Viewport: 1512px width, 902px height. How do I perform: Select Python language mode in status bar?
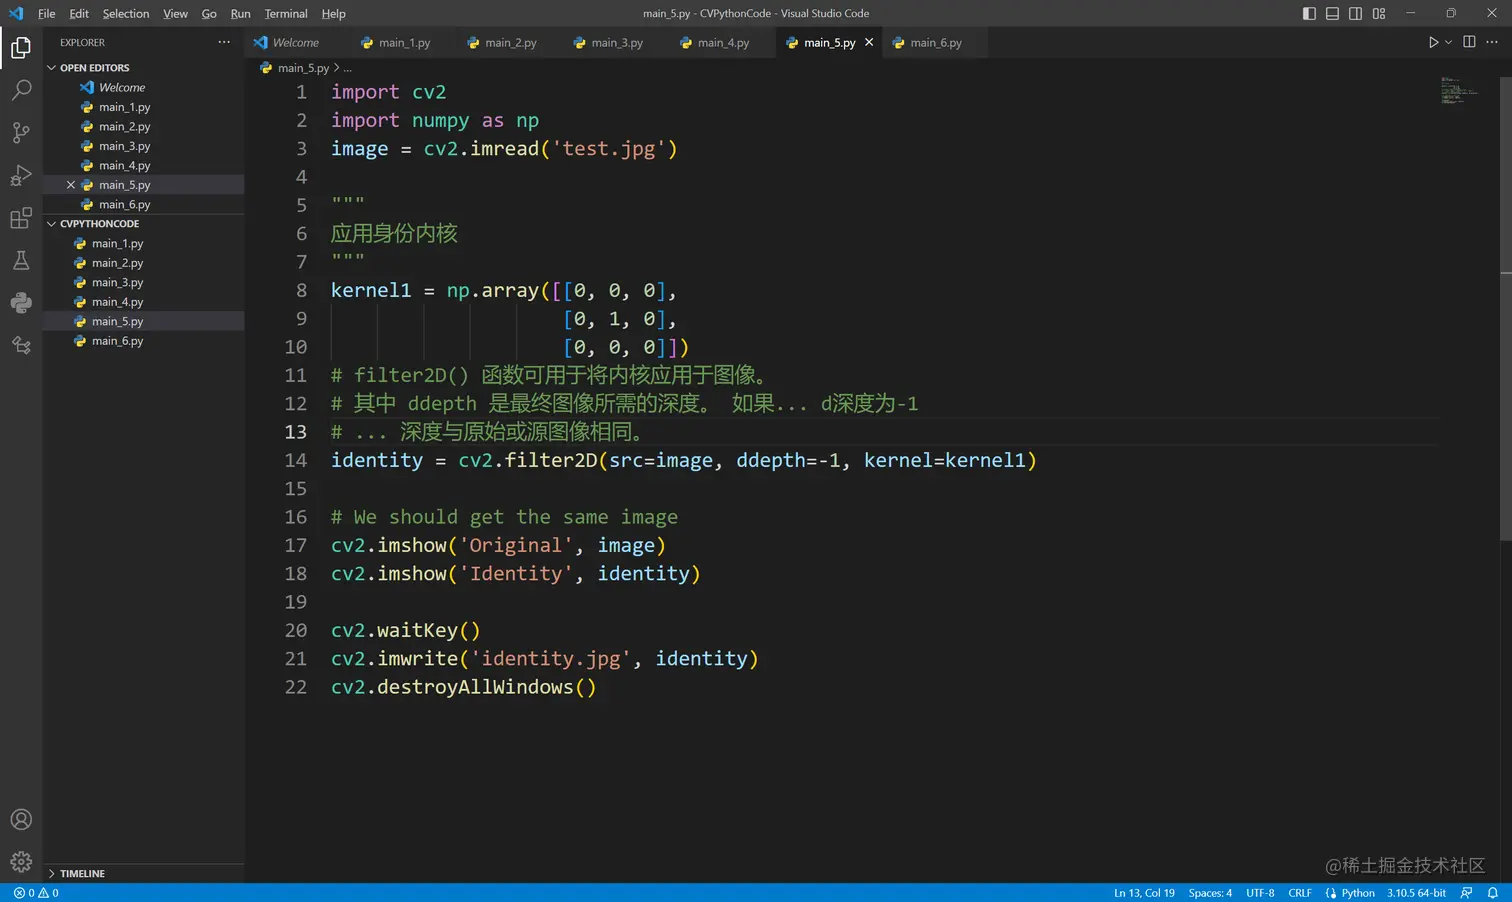point(1358,893)
